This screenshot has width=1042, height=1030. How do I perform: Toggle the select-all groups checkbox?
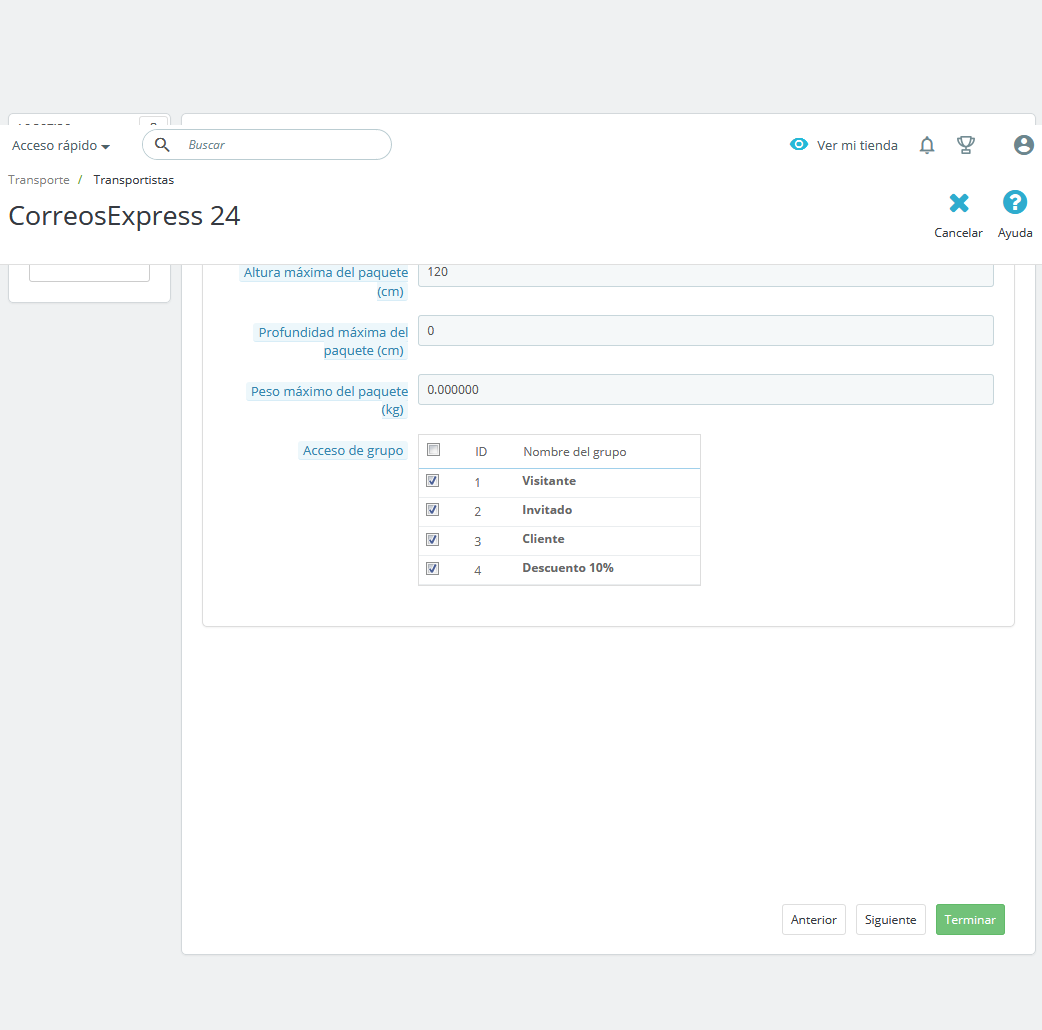[x=433, y=450]
